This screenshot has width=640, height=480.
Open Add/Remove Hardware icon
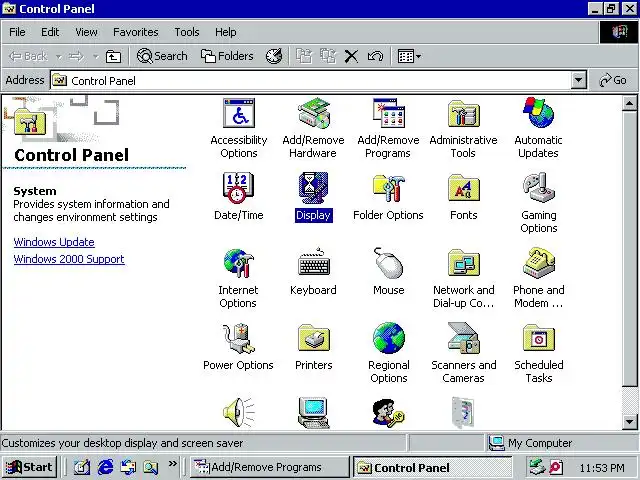tap(313, 128)
